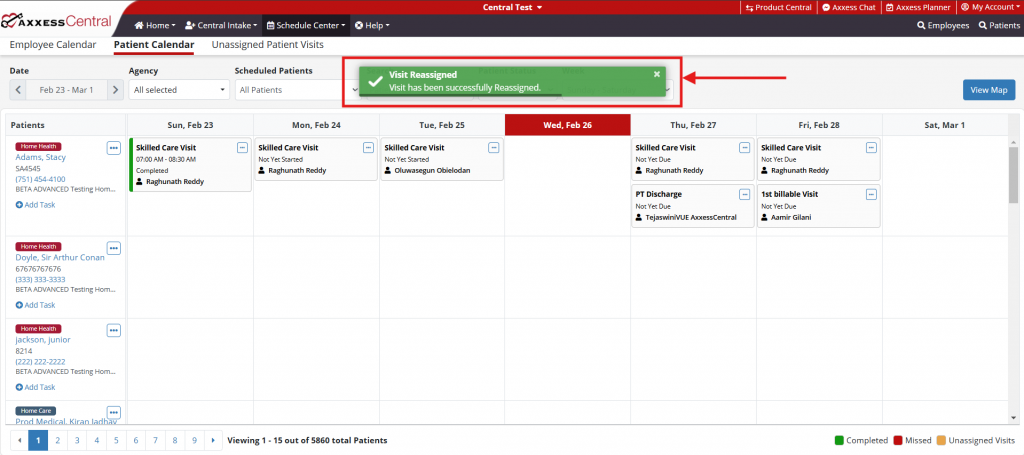
Task: Collapse the Sunday Skilled Care Visit card
Action: tap(242, 147)
